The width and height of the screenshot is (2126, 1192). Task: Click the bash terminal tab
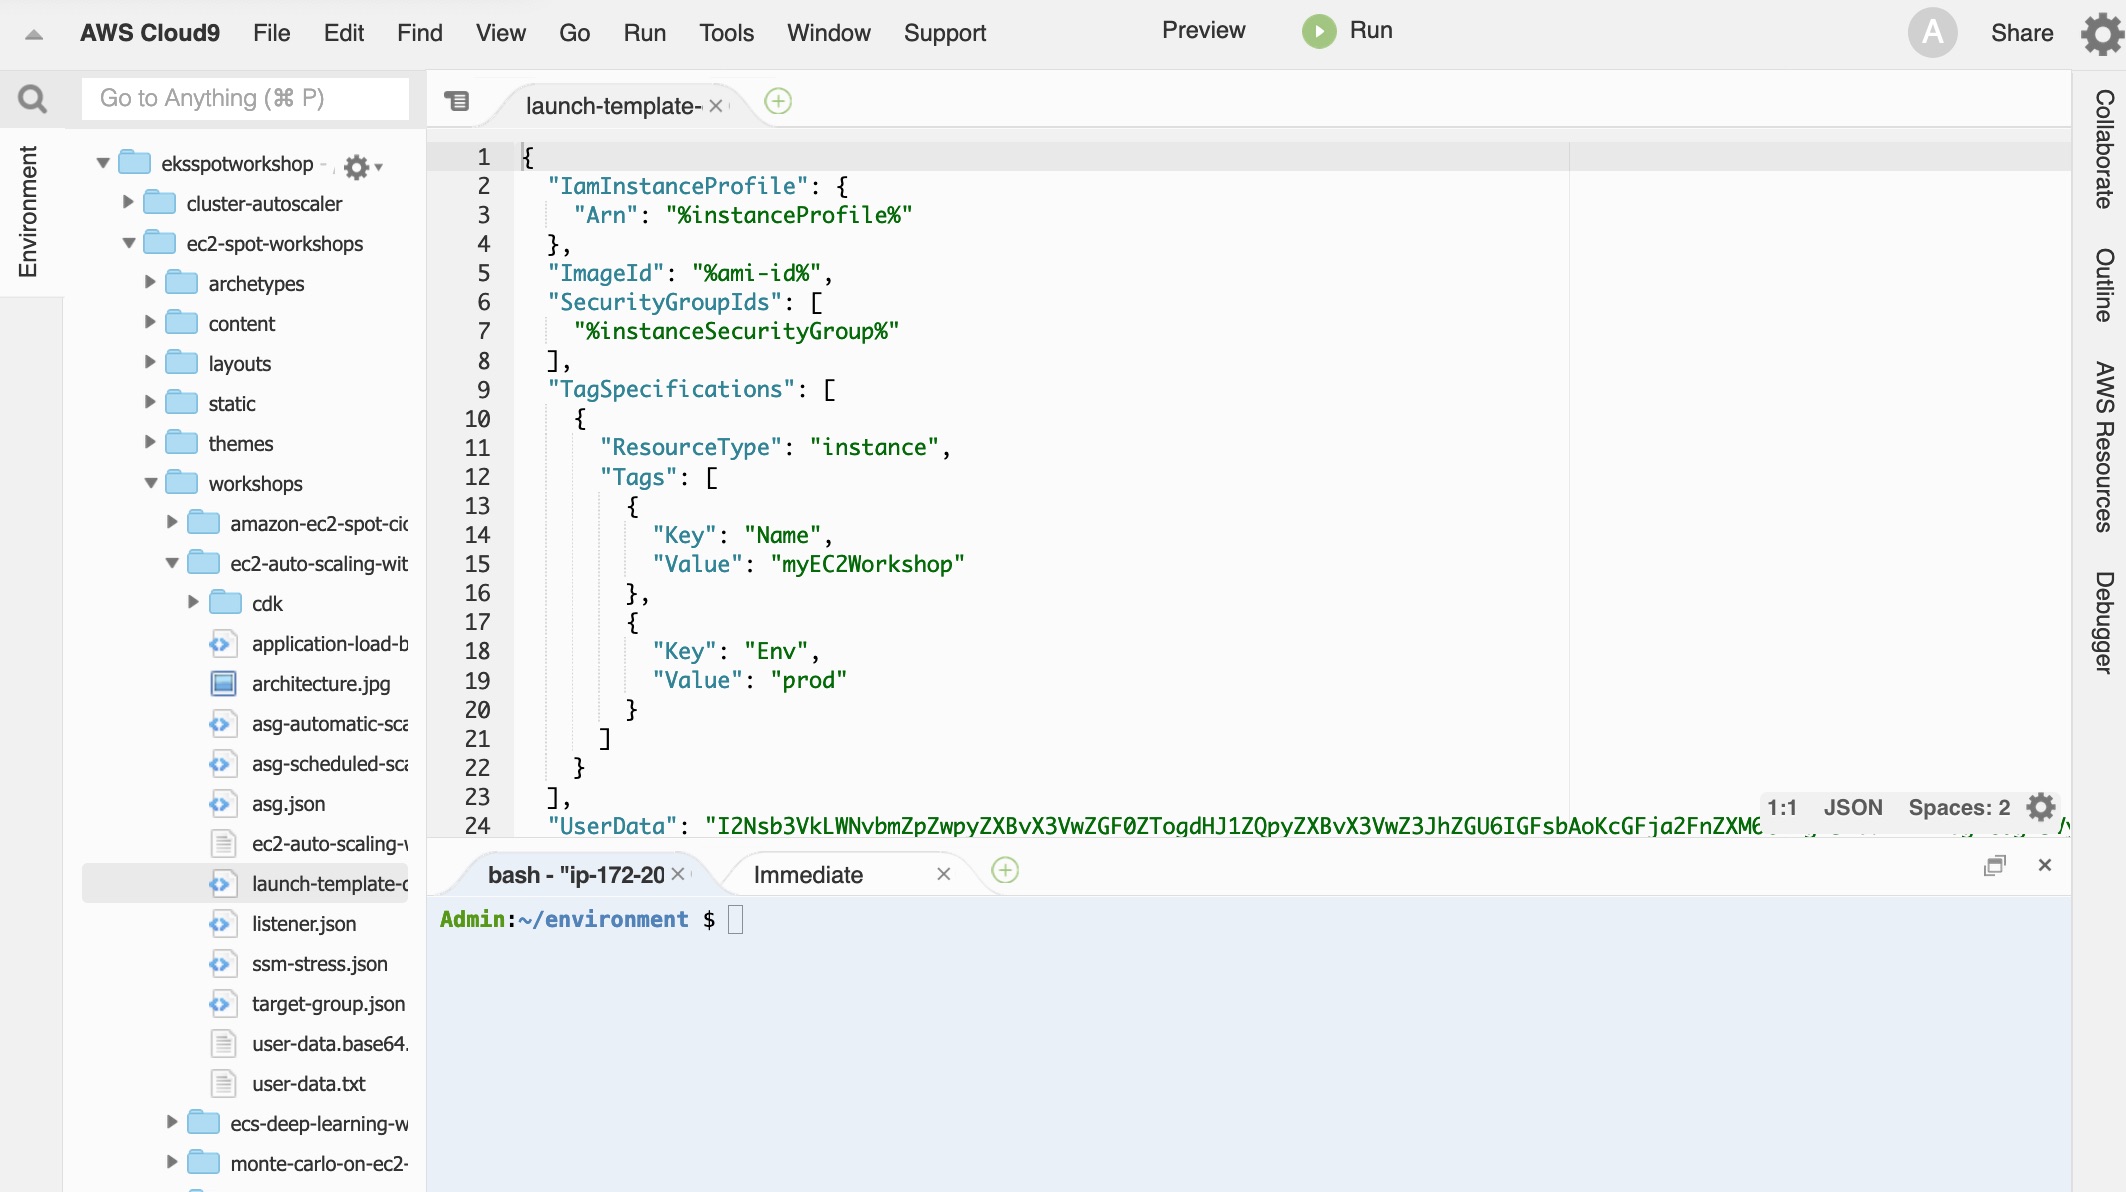[569, 874]
